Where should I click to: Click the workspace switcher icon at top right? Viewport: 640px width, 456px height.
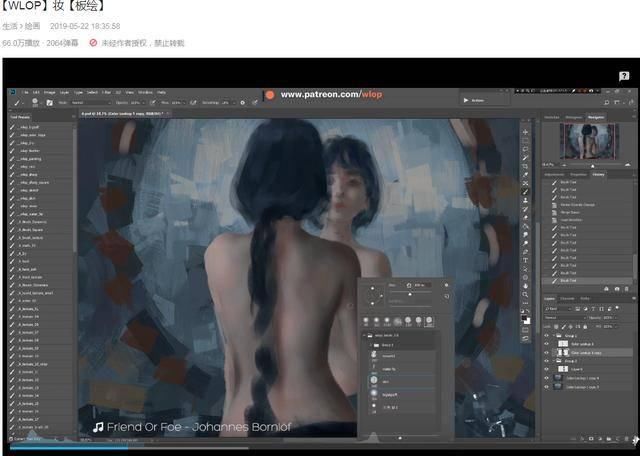pyautogui.click(x=617, y=102)
